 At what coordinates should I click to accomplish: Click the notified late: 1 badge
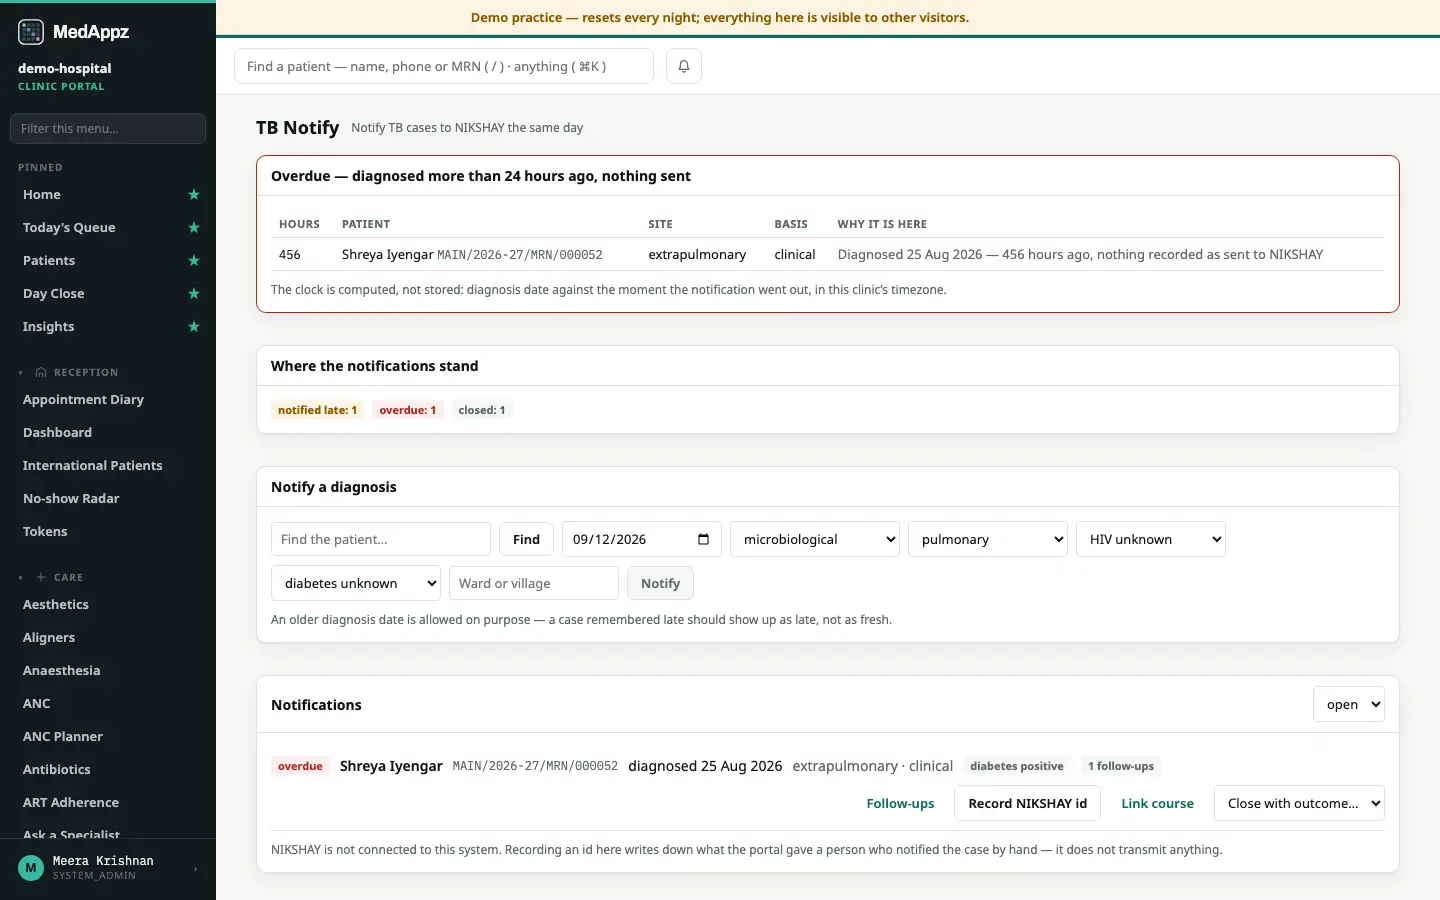coord(317,410)
